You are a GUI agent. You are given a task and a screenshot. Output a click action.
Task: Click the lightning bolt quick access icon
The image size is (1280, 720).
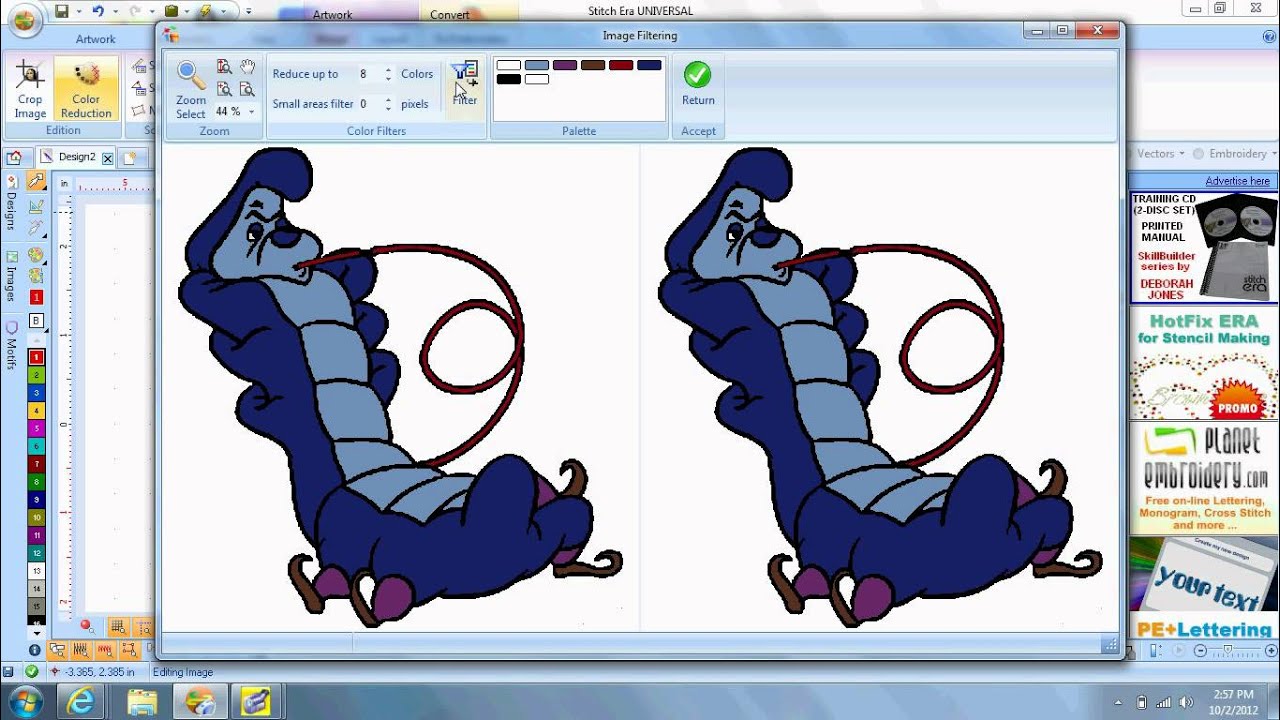point(206,12)
